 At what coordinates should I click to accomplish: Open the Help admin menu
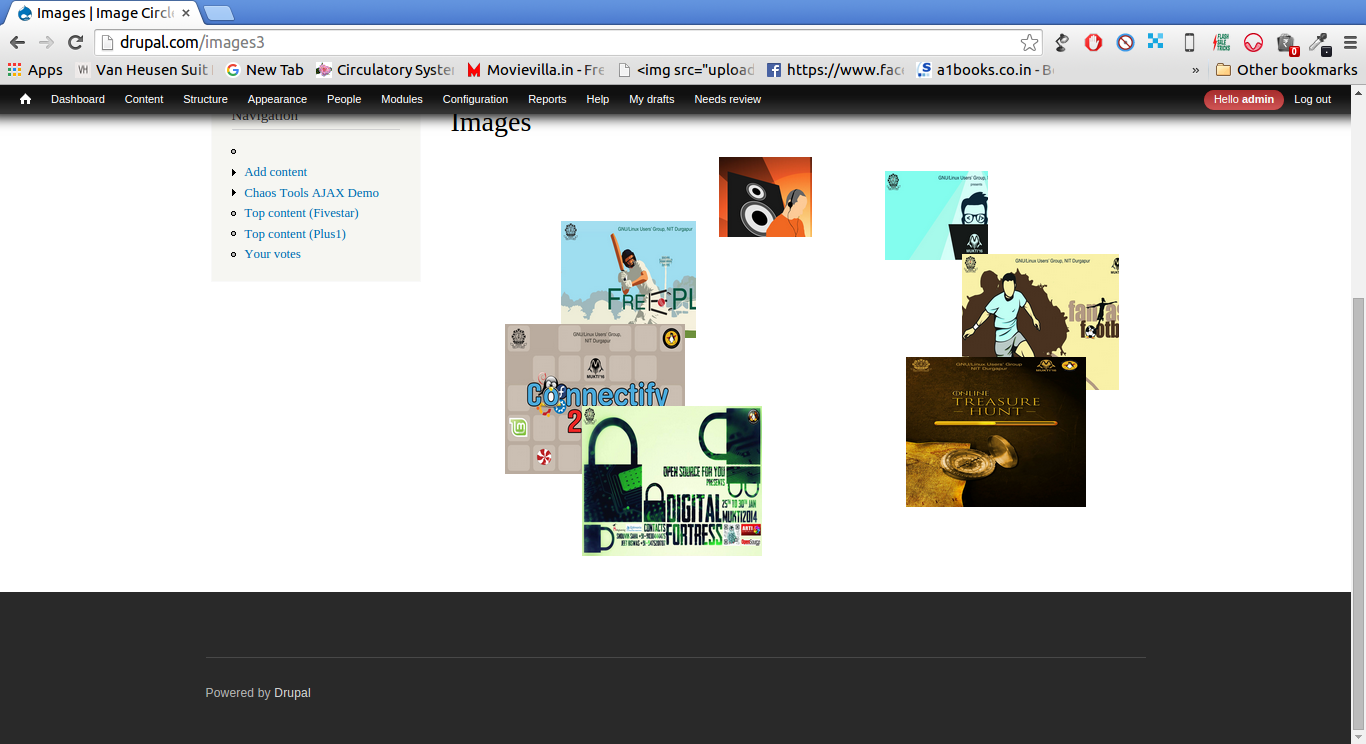tap(598, 99)
